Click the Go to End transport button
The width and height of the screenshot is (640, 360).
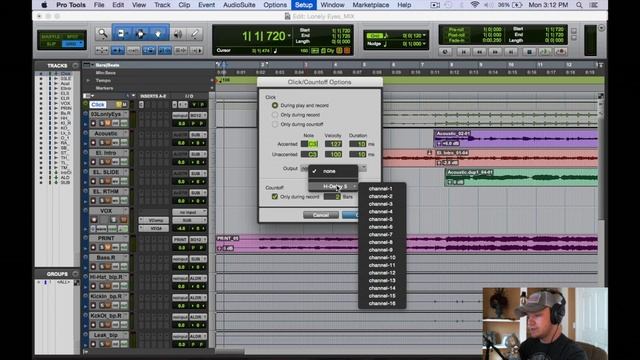point(511,52)
